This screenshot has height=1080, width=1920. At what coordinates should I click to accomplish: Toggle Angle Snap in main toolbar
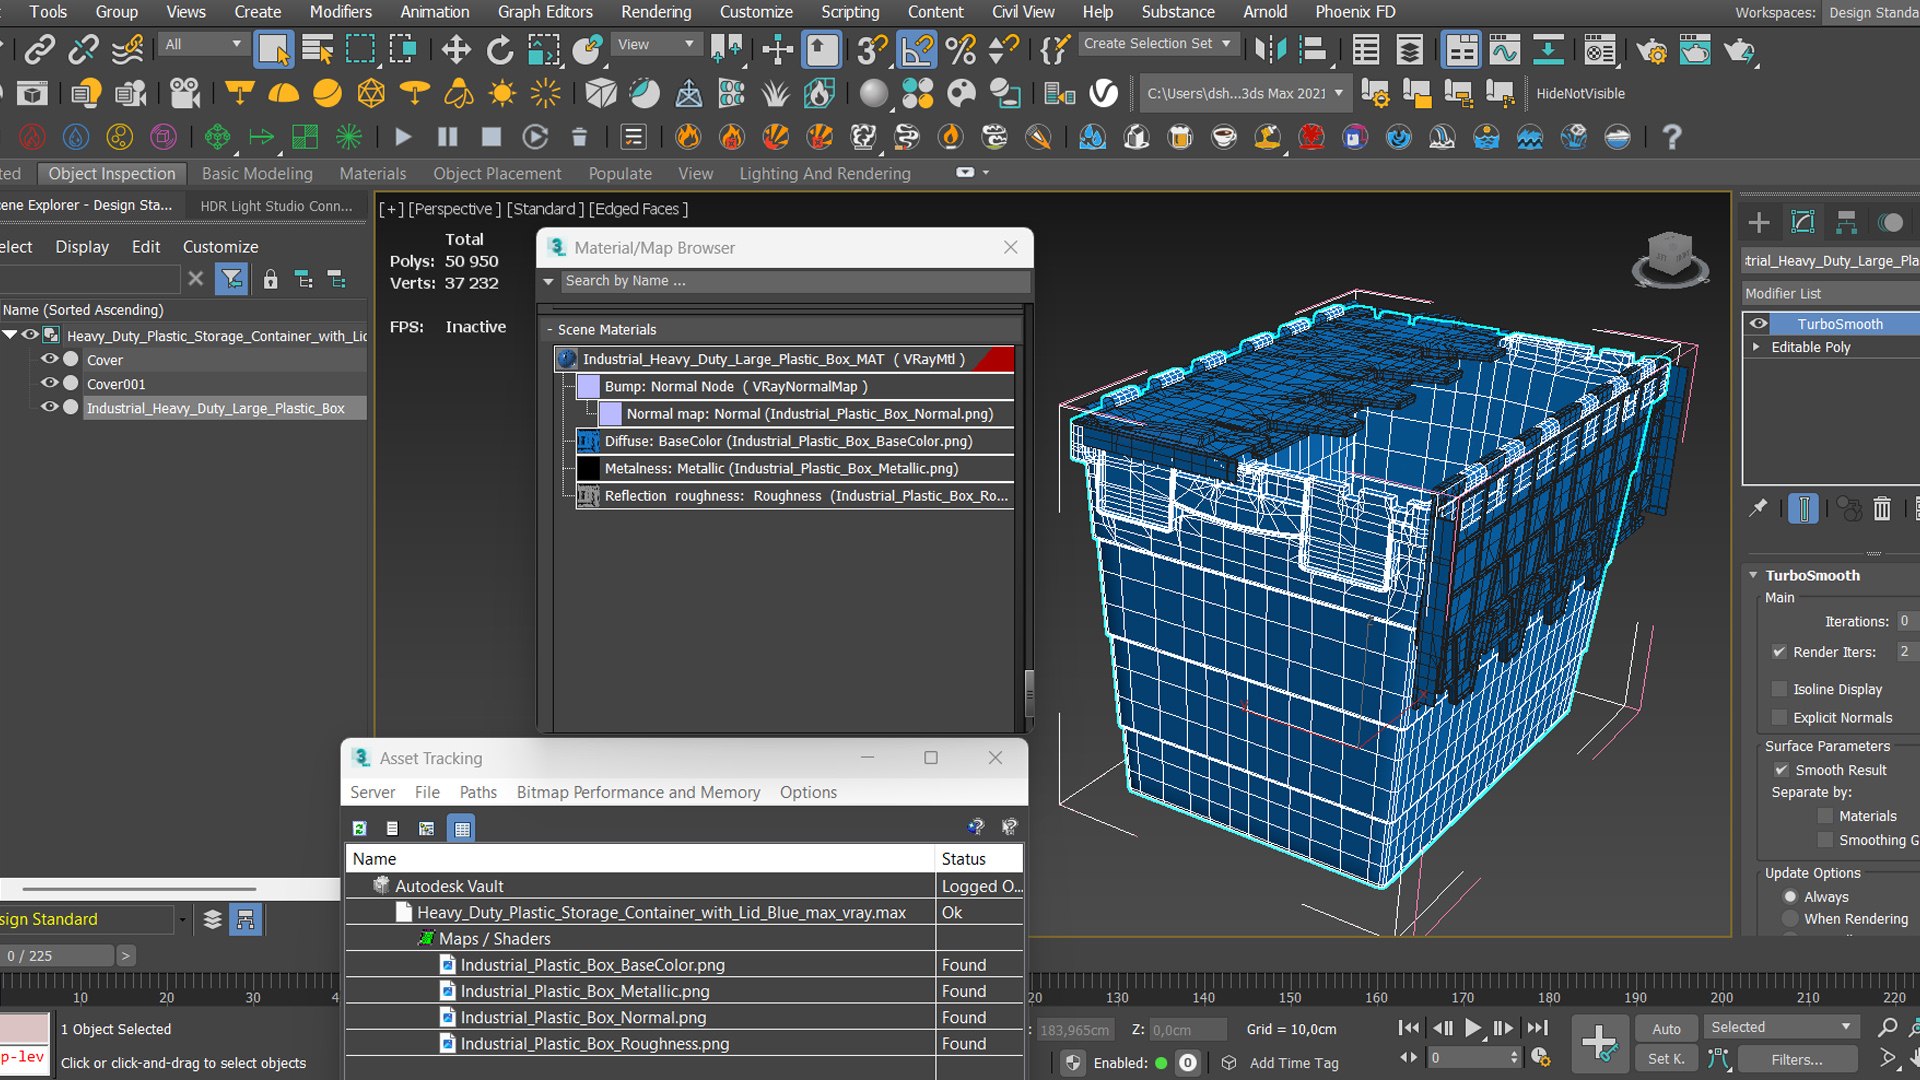pyautogui.click(x=917, y=49)
